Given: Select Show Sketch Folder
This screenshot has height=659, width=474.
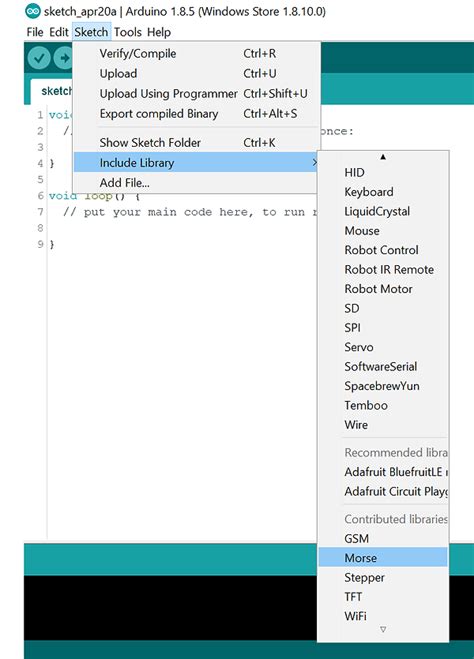Looking at the screenshot, I should click(195, 142).
